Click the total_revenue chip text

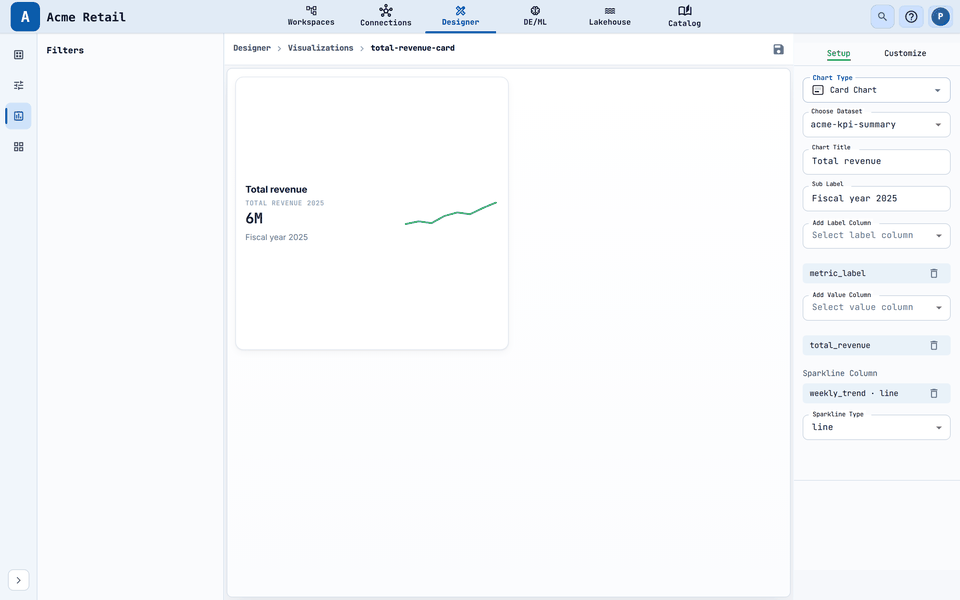[x=839, y=345]
